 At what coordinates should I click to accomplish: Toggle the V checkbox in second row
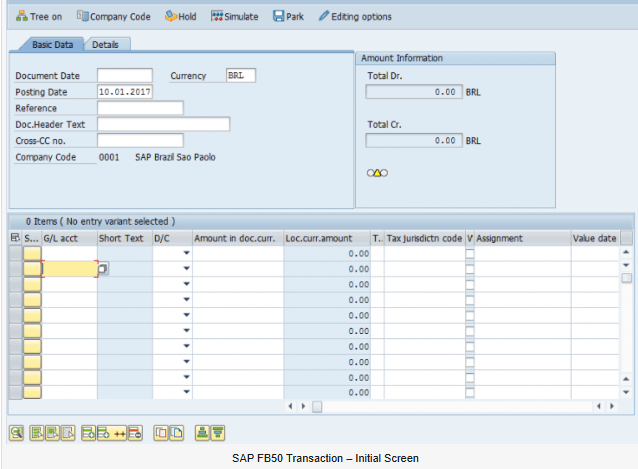point(470,269)
